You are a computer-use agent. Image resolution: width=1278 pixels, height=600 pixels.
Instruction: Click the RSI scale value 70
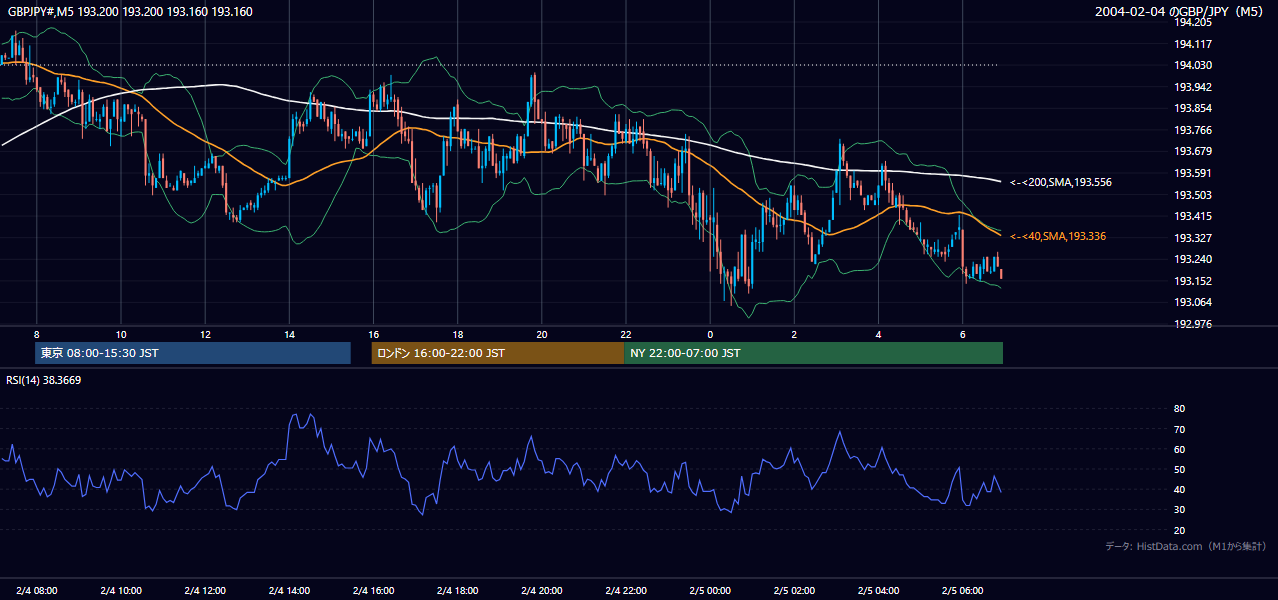coord(1179,429)
